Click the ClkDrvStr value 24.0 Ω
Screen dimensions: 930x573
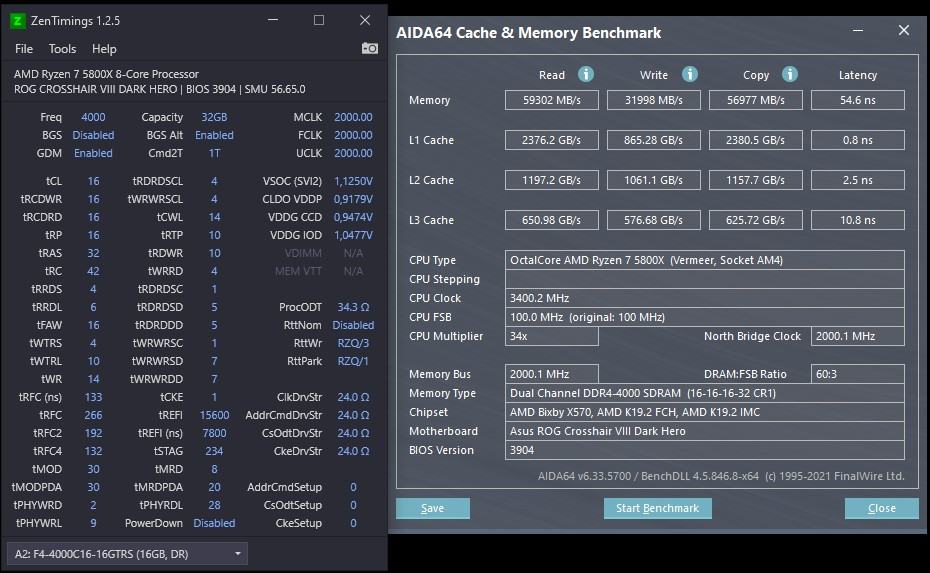coord(353,397)
